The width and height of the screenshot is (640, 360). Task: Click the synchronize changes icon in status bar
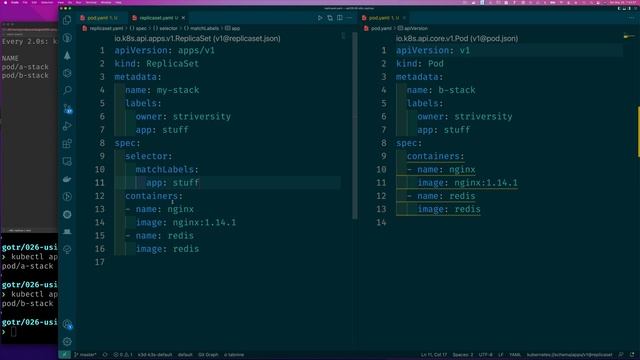click(x=105, y=355)
